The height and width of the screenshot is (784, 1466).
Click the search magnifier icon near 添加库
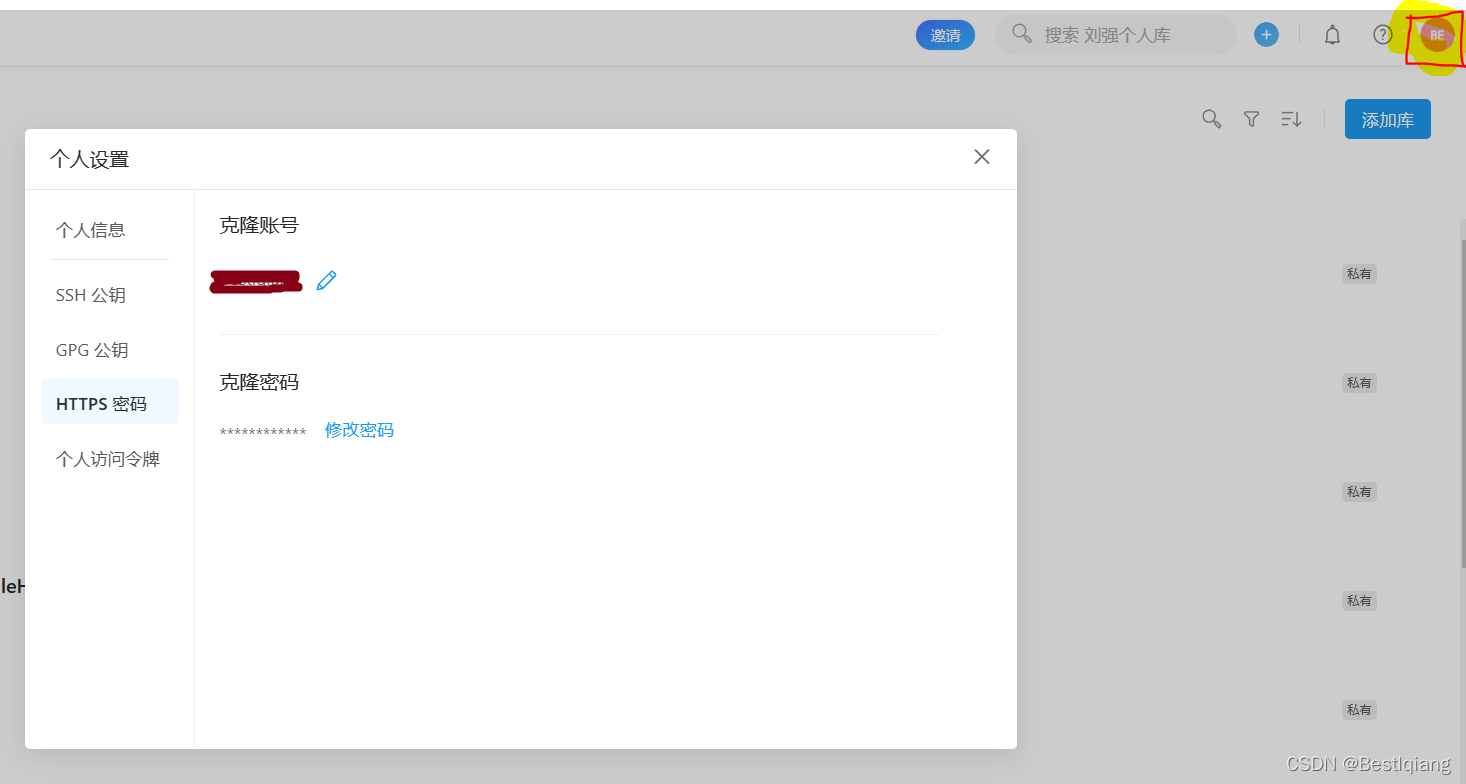click(x=1211, y=118)
